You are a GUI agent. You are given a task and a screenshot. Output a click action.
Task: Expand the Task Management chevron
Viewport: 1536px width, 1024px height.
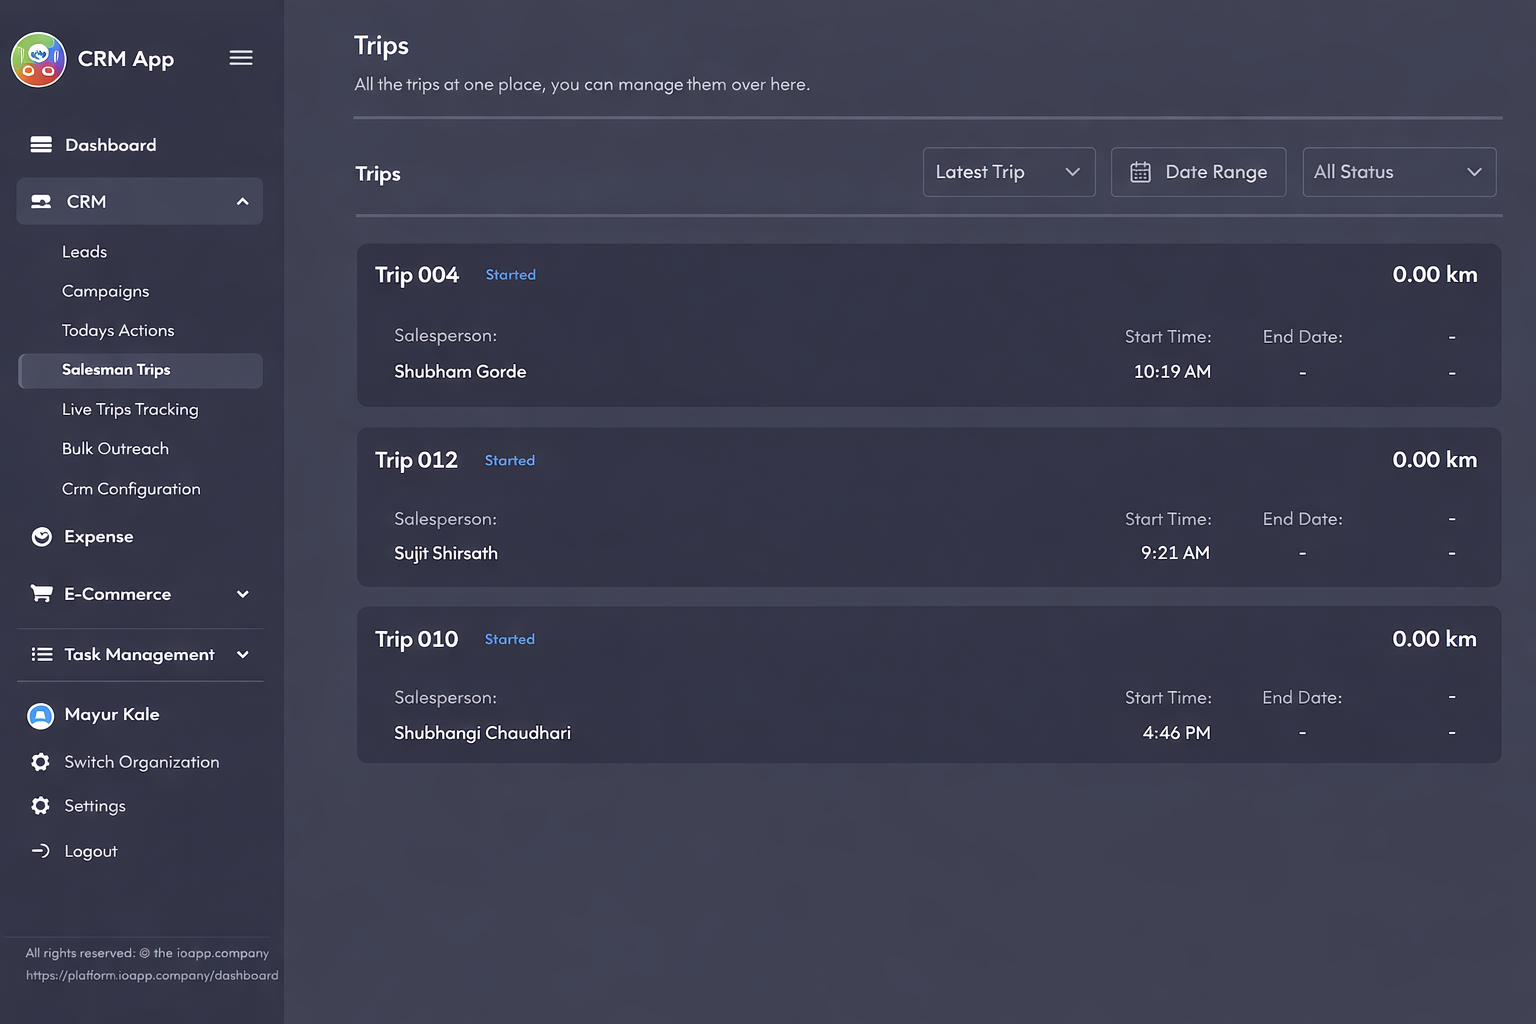(x=242, y=655)
